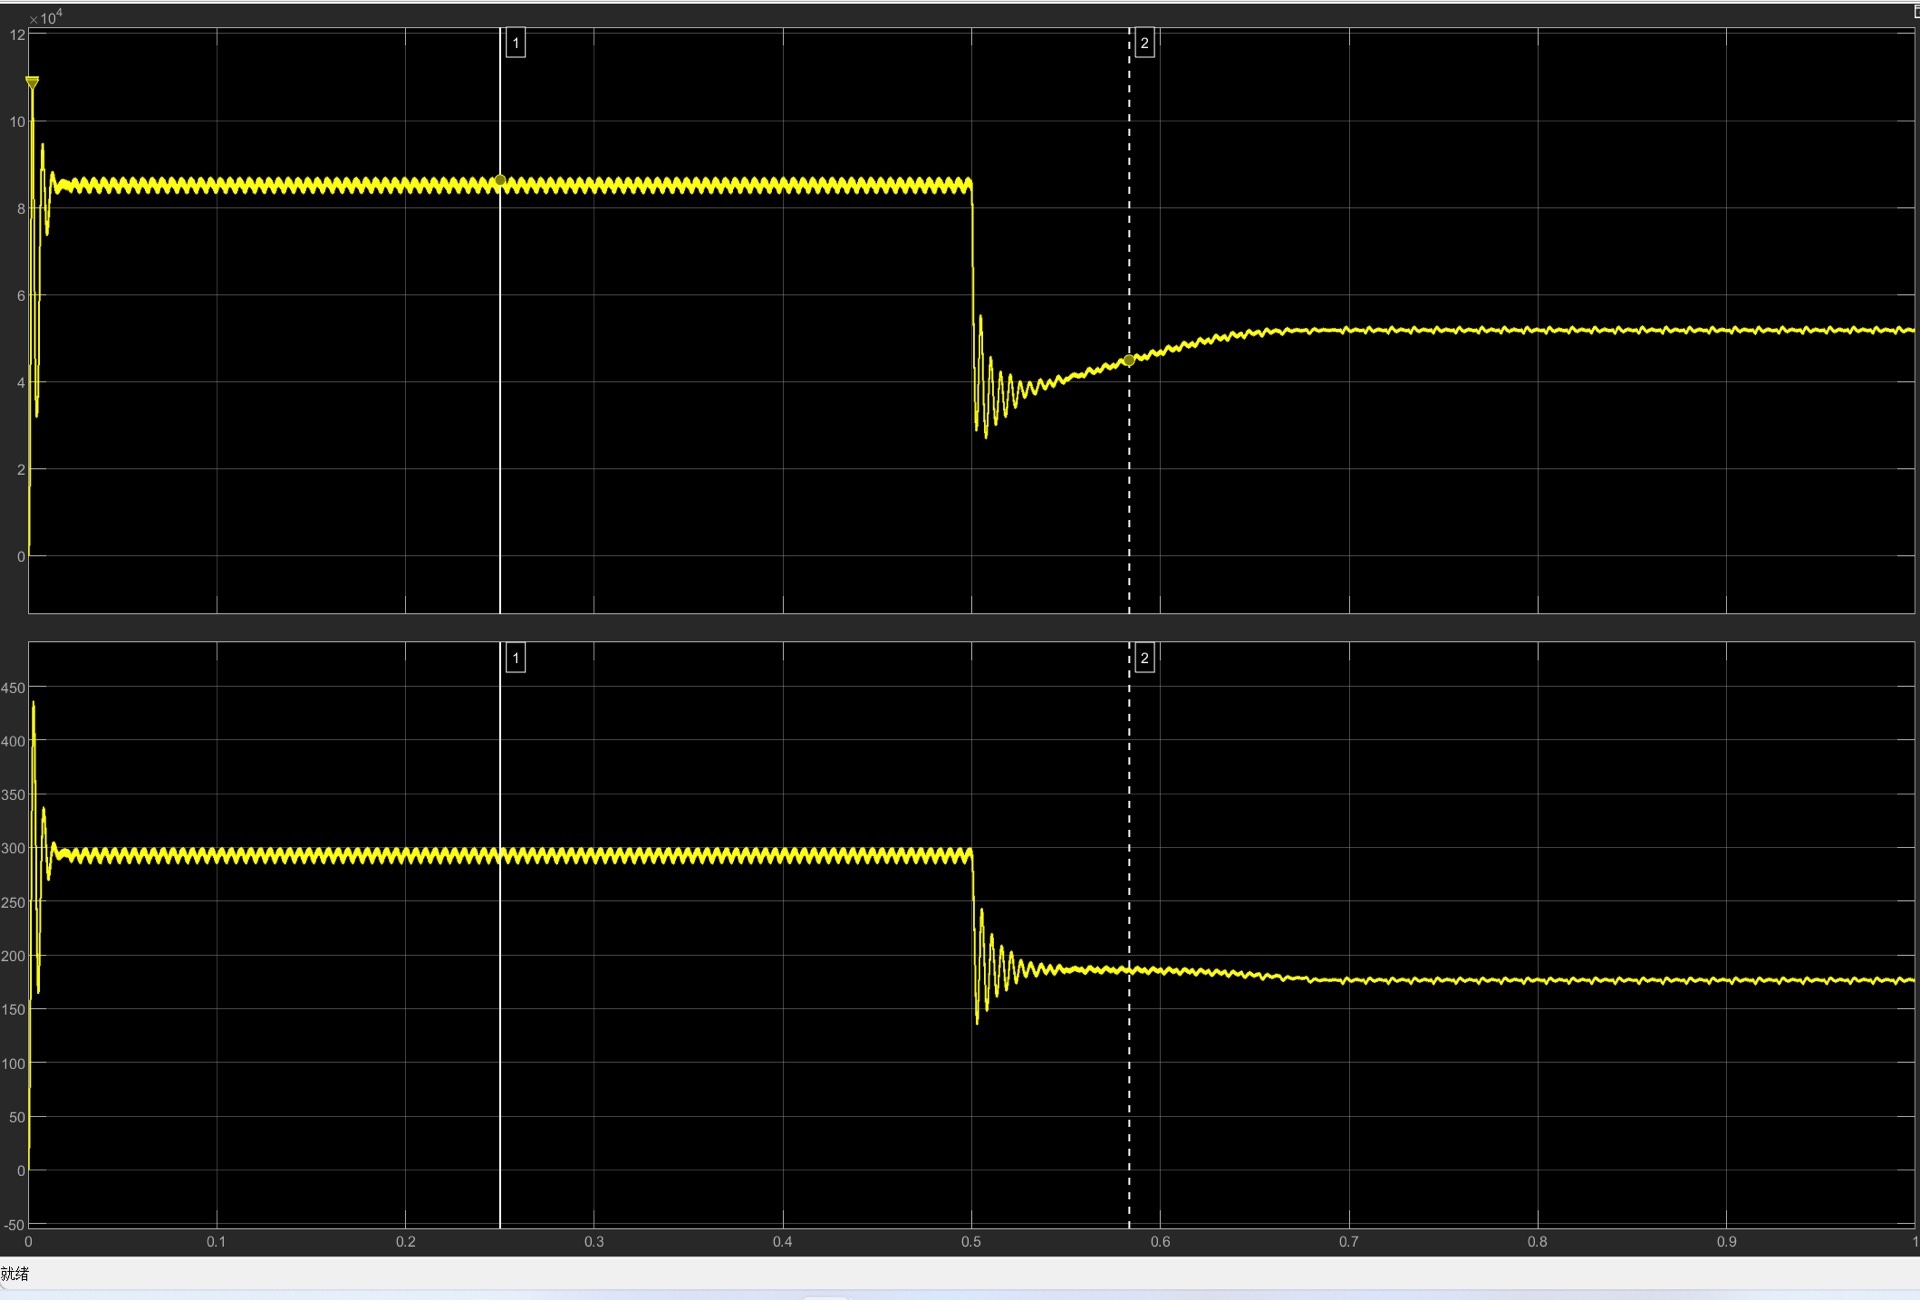
Task: Click cursor 2 label in top plot
Action: coord(1144,43)
